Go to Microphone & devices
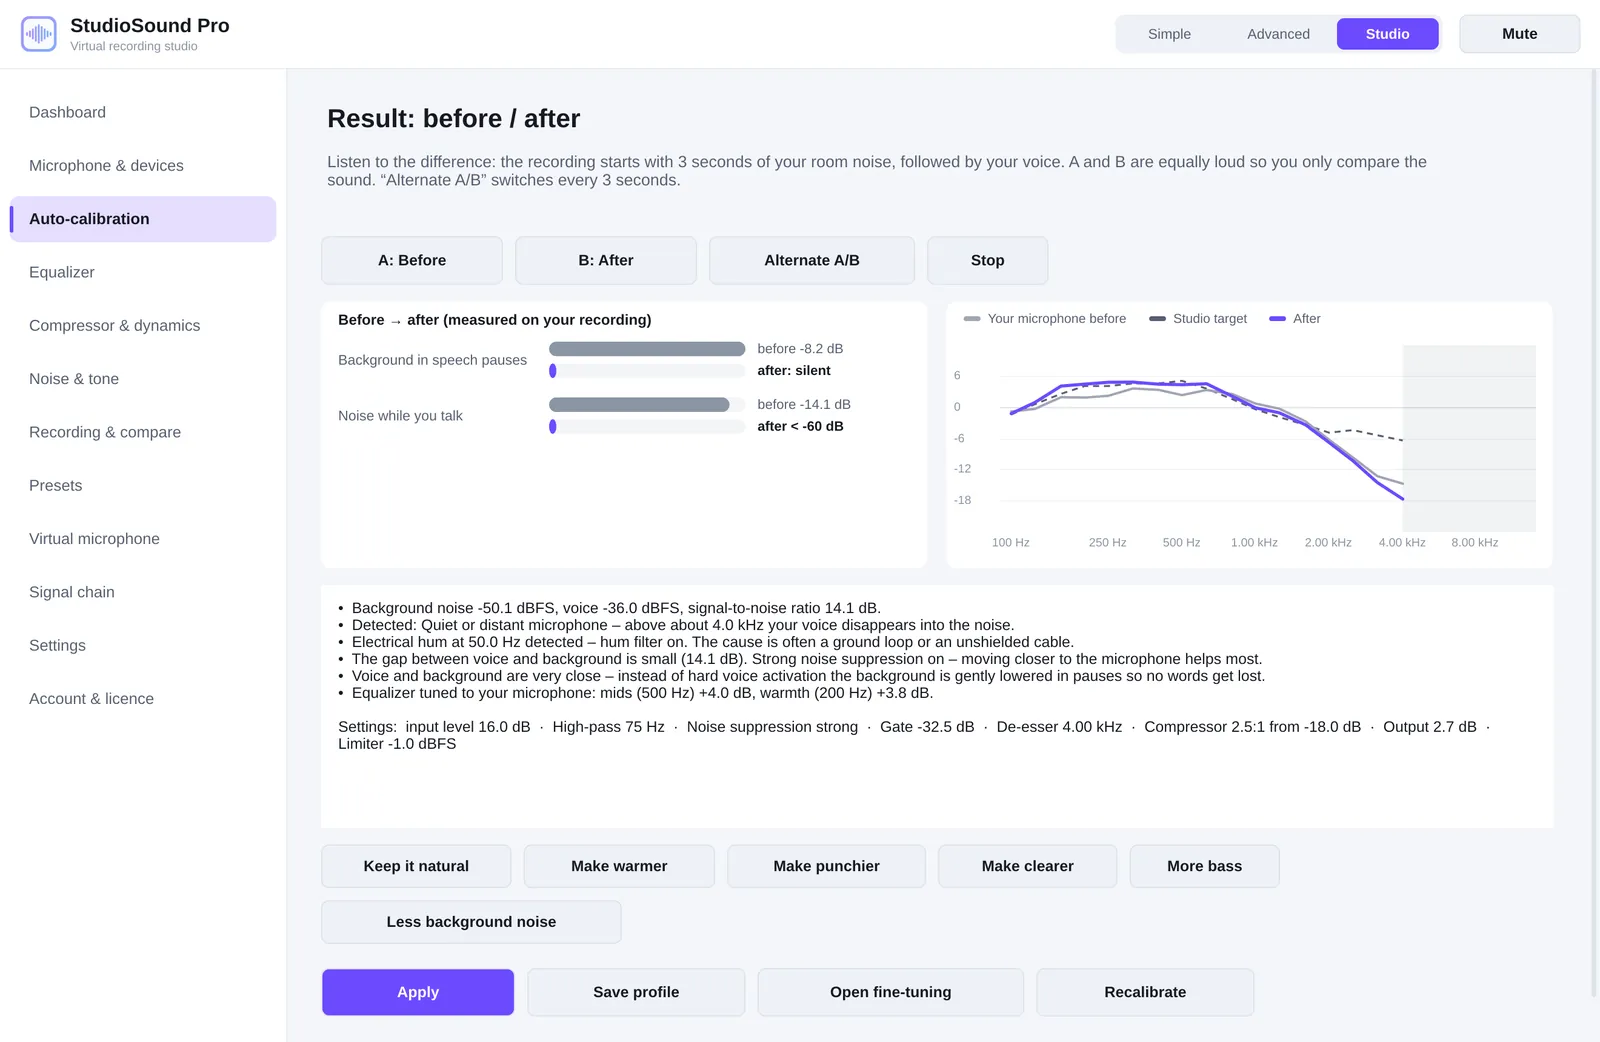The image size is (1600, 1042). pyautogui.click(x=143, y=166)
